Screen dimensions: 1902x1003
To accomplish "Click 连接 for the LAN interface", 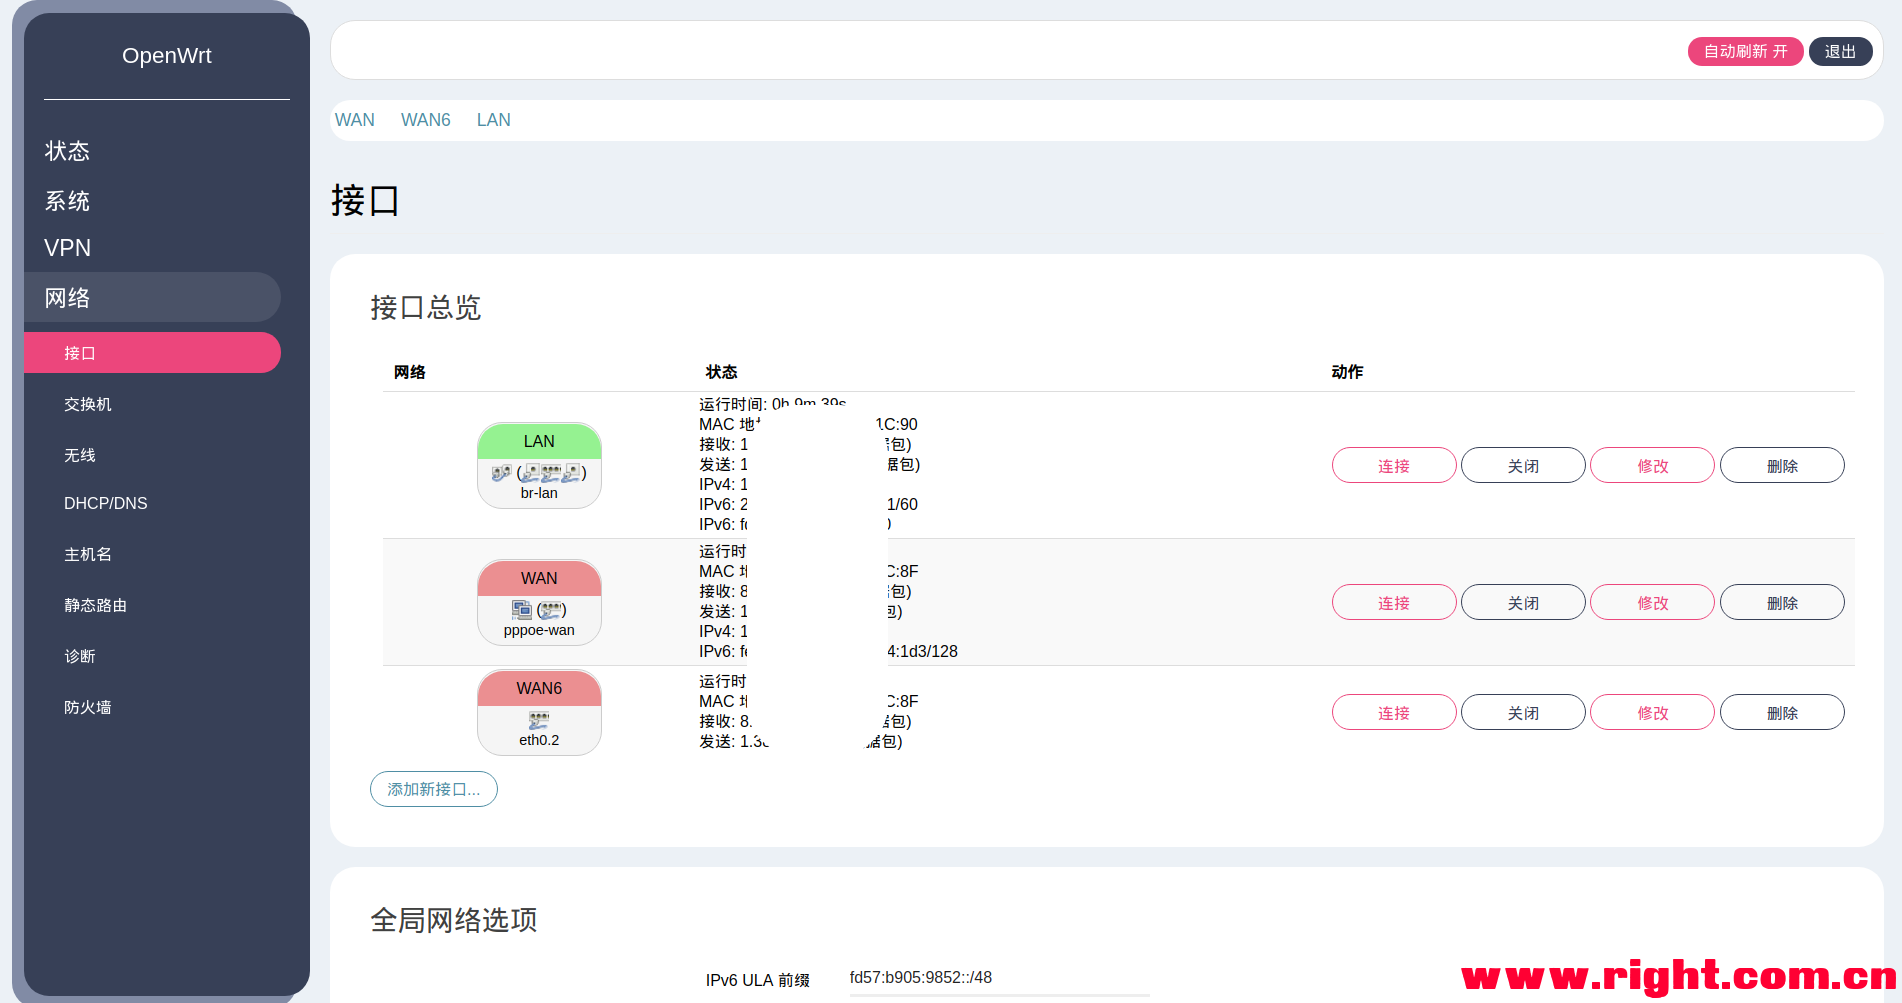I will pyautogui.click(x=1394, y=466).
